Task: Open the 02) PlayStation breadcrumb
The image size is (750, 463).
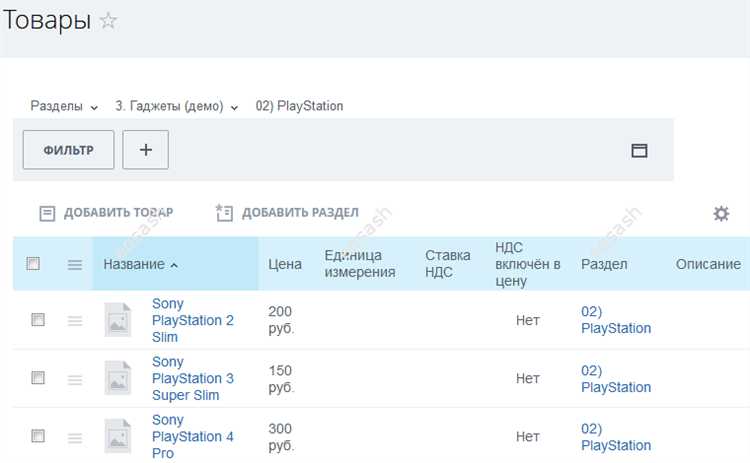Action: [299, 106]
